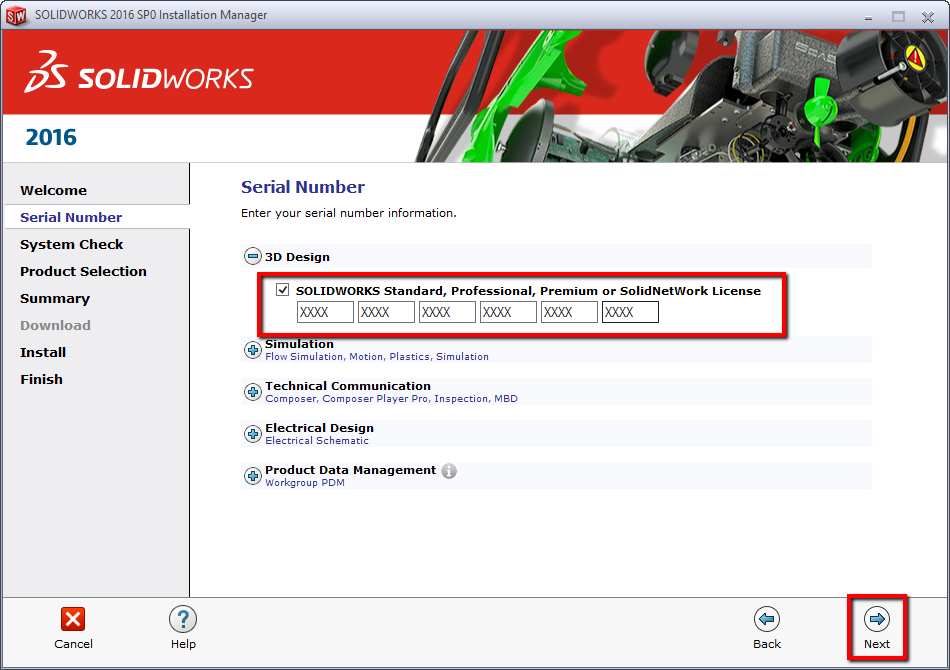Viewport: 950px width, 670px height.
Task: Click 'Flow Simulation, Motion, Plastics, Simulation' text
Action: (377, 357)
